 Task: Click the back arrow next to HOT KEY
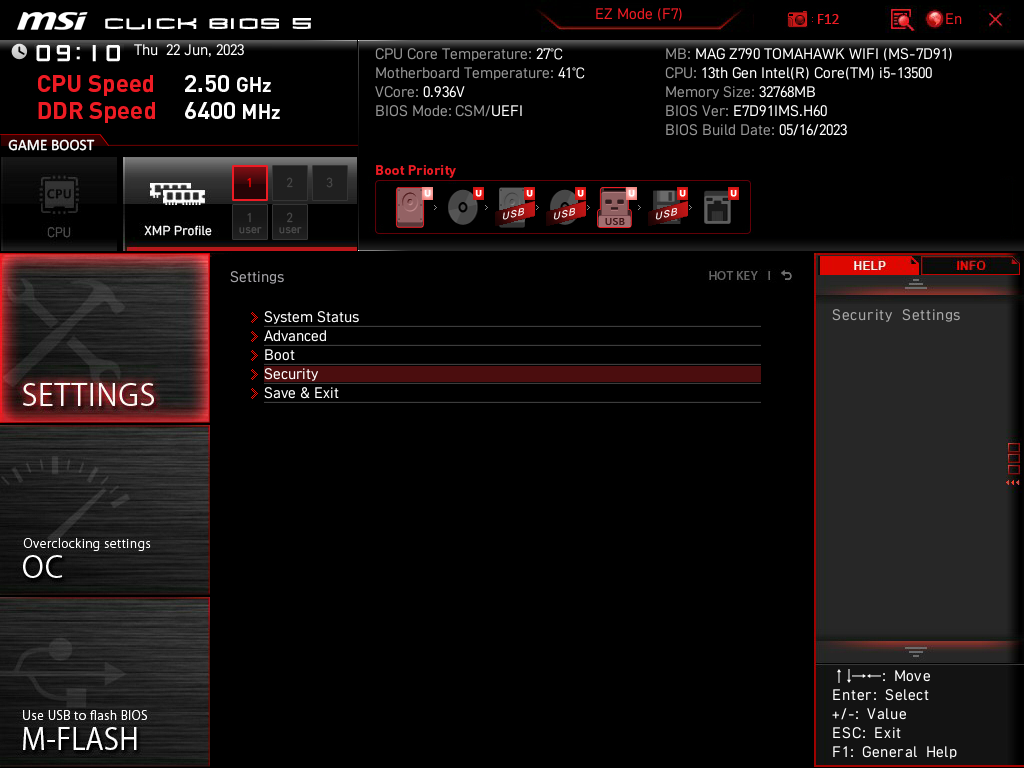(787, 276)
